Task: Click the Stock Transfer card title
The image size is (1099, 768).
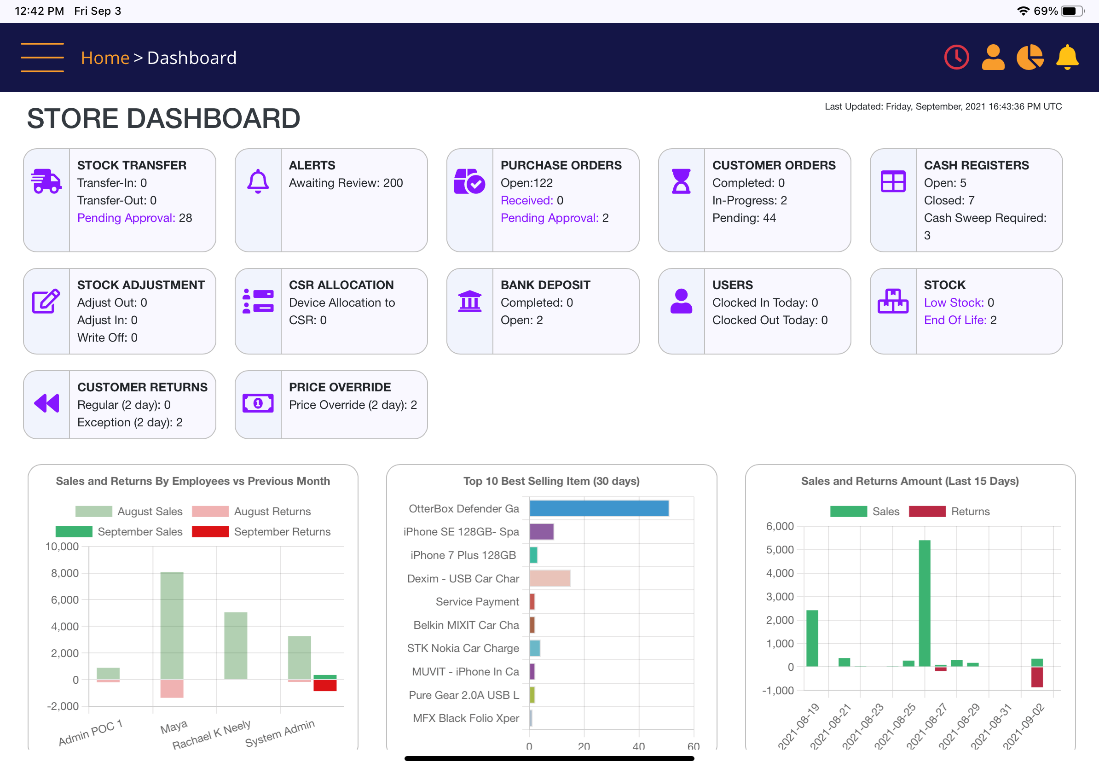Action: tap(132, 165)
